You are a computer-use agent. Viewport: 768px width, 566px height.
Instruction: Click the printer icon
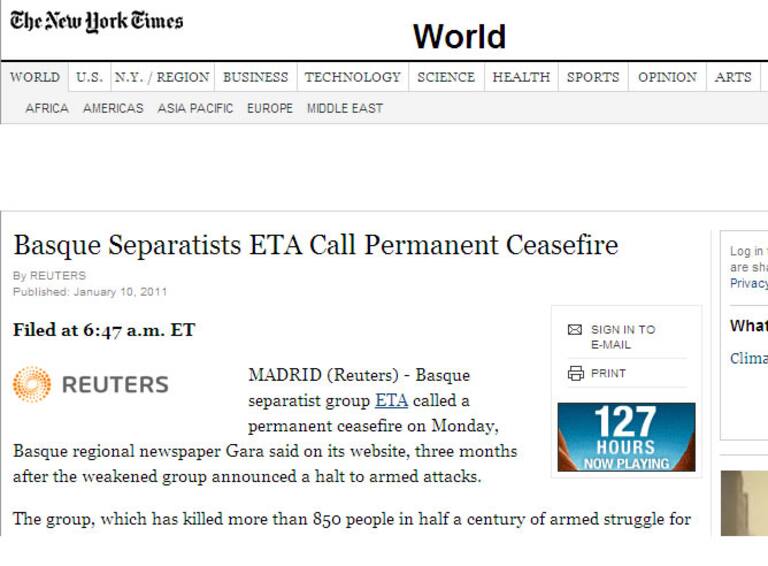pyautogui.click(x=575, y=373)
